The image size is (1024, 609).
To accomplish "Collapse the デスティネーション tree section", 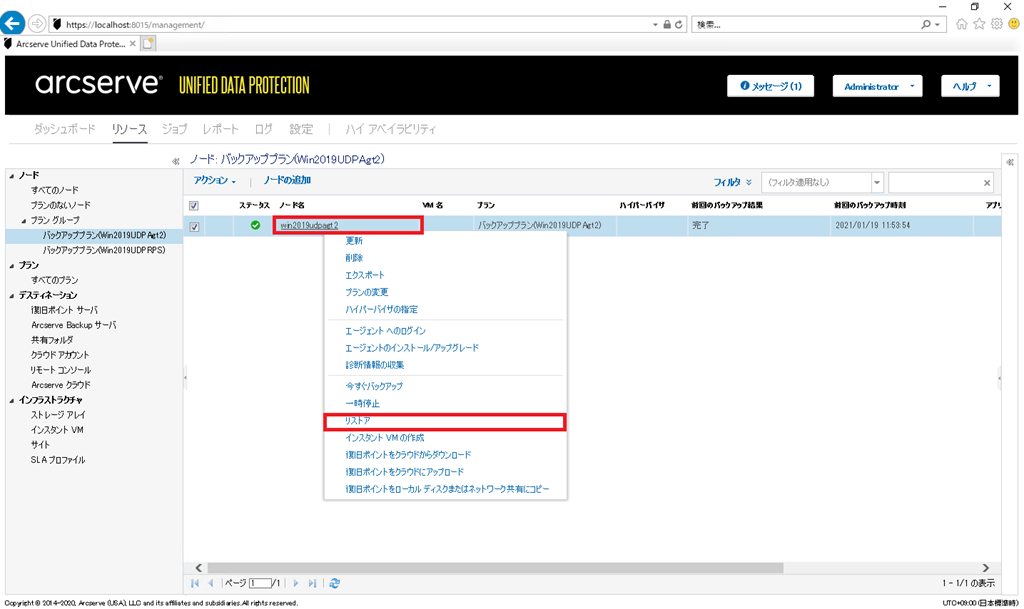I will pyautogui.click(x=12, y=296).
